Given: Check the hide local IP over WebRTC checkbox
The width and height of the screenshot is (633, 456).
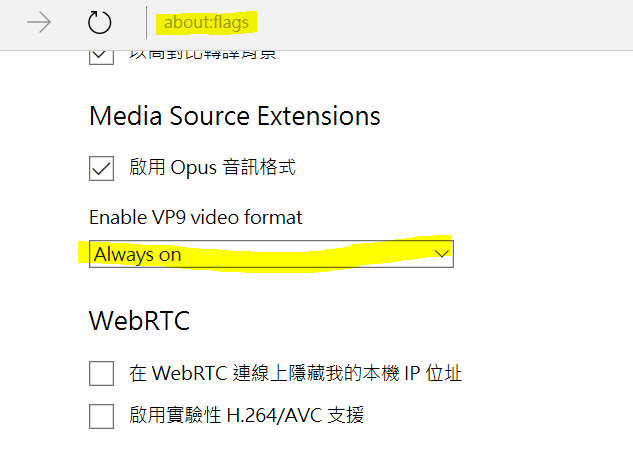Looking at the screenshot, I should (x=101, y=373).
